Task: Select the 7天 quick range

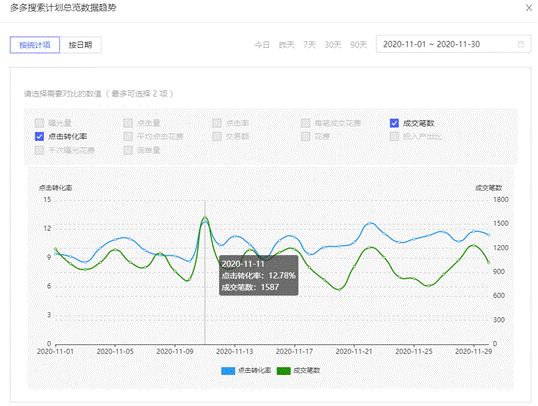Action: pos(309,45)
